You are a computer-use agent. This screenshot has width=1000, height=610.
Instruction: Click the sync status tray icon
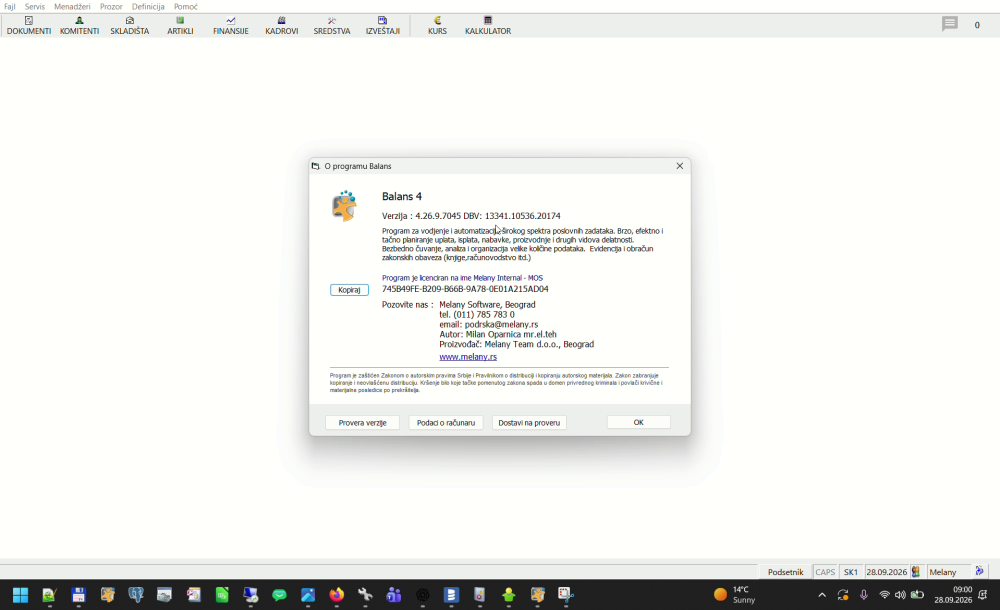click(842, 595)
